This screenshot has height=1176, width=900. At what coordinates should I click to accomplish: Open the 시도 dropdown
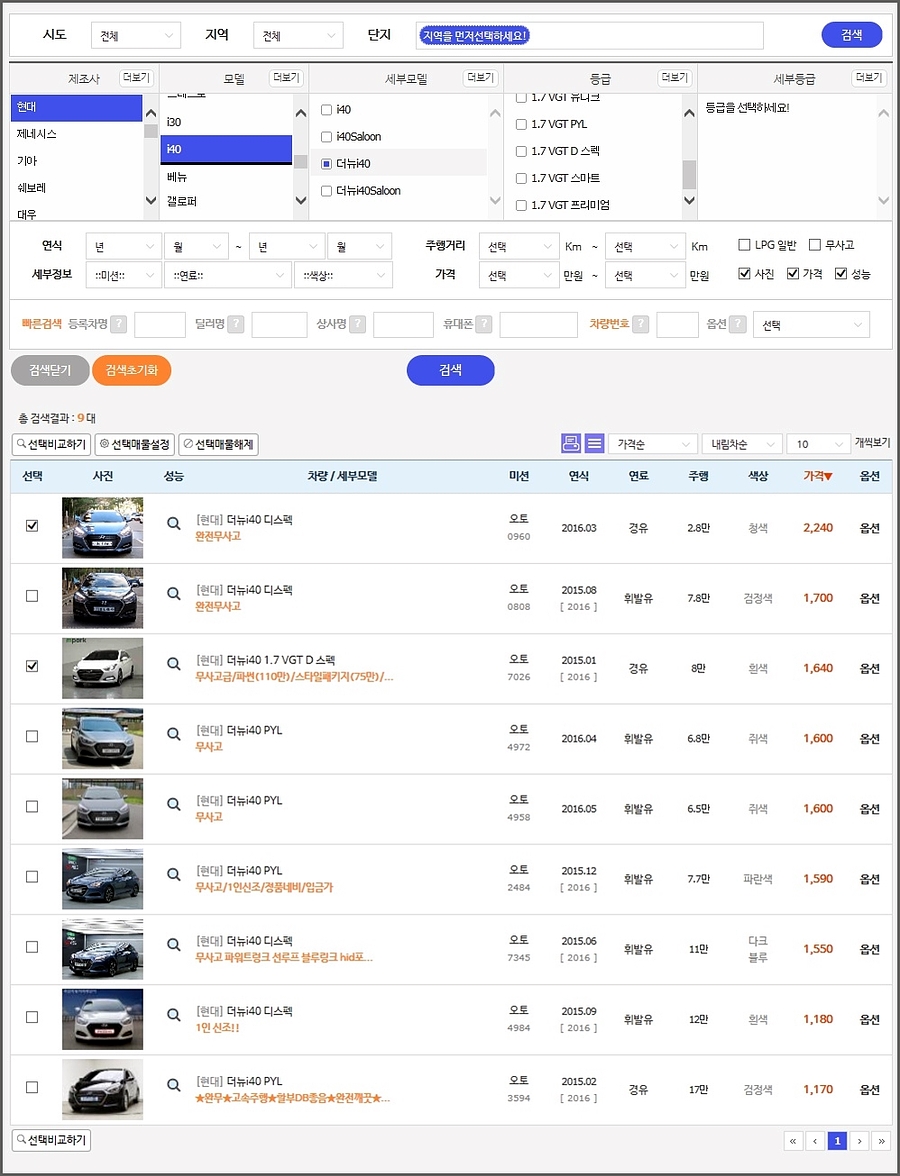[136, 35]
